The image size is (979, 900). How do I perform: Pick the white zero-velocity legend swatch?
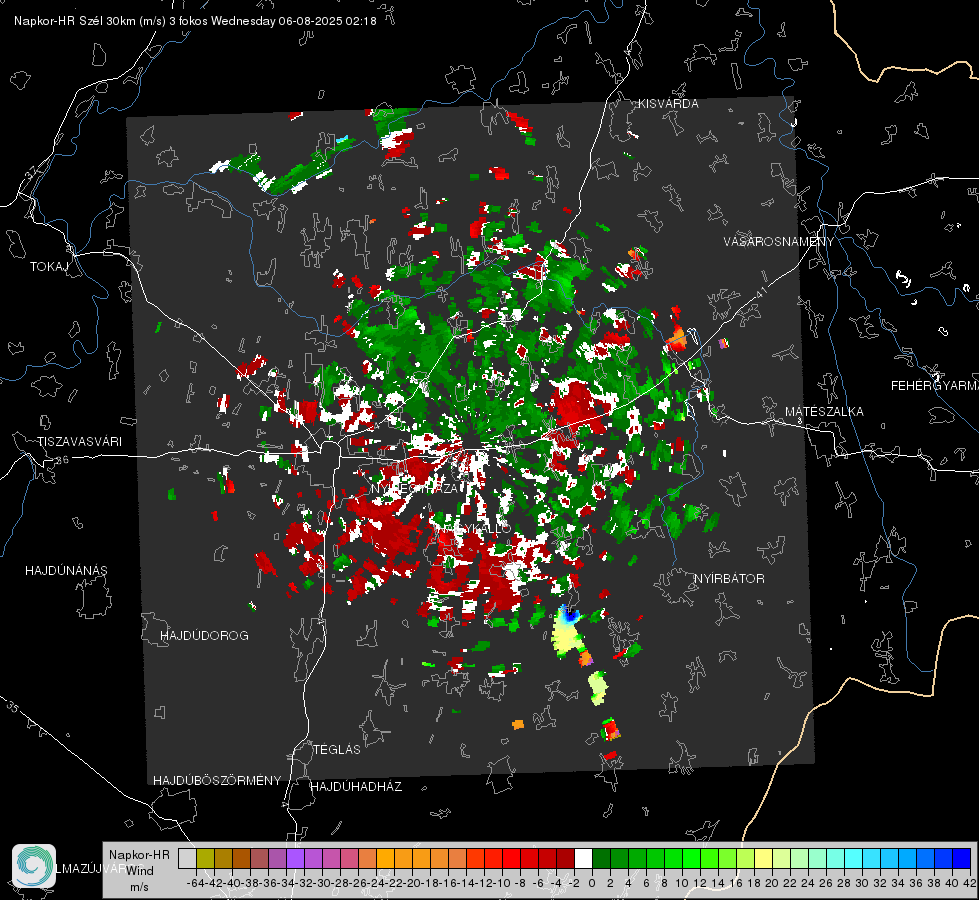[583, 858]
